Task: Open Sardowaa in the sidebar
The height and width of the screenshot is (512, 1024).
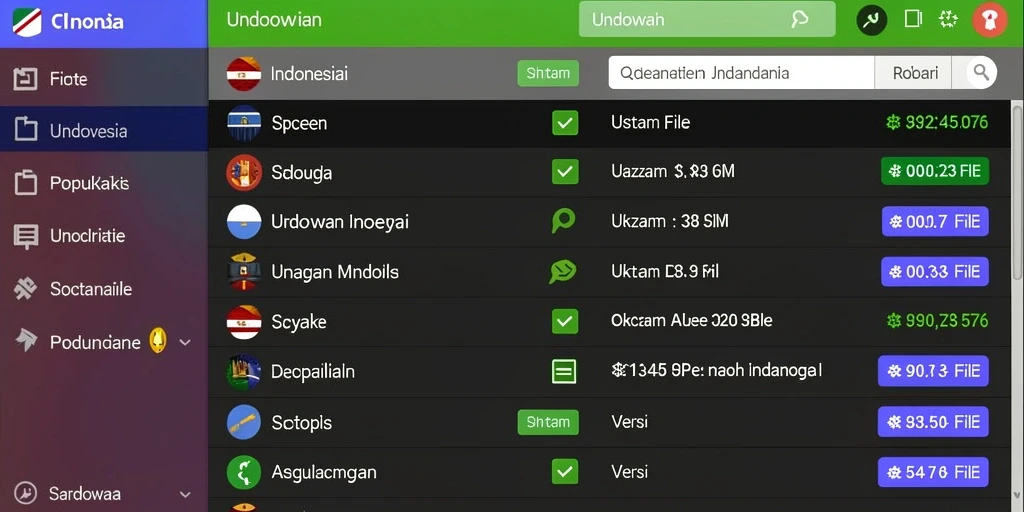Action: coord(104,493)
